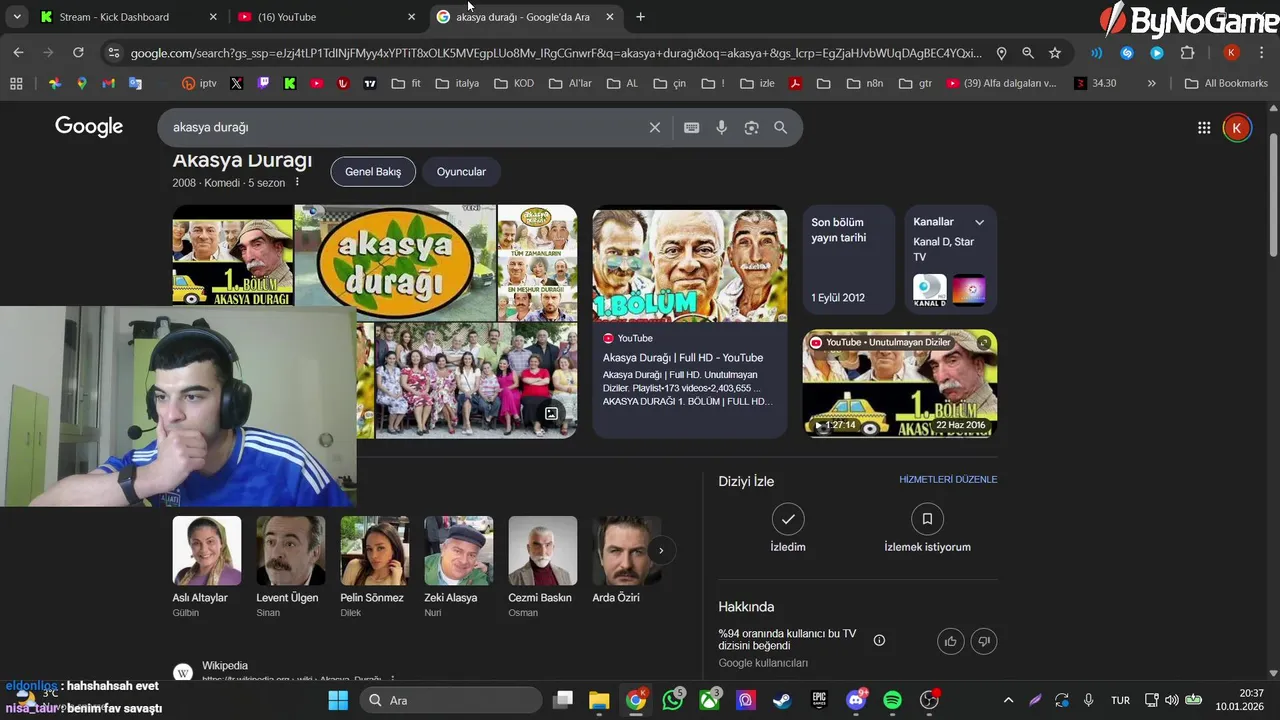Viewport: 1280px width, 720px height.
Task: Open the Google apps grid
Action: 1204,127
